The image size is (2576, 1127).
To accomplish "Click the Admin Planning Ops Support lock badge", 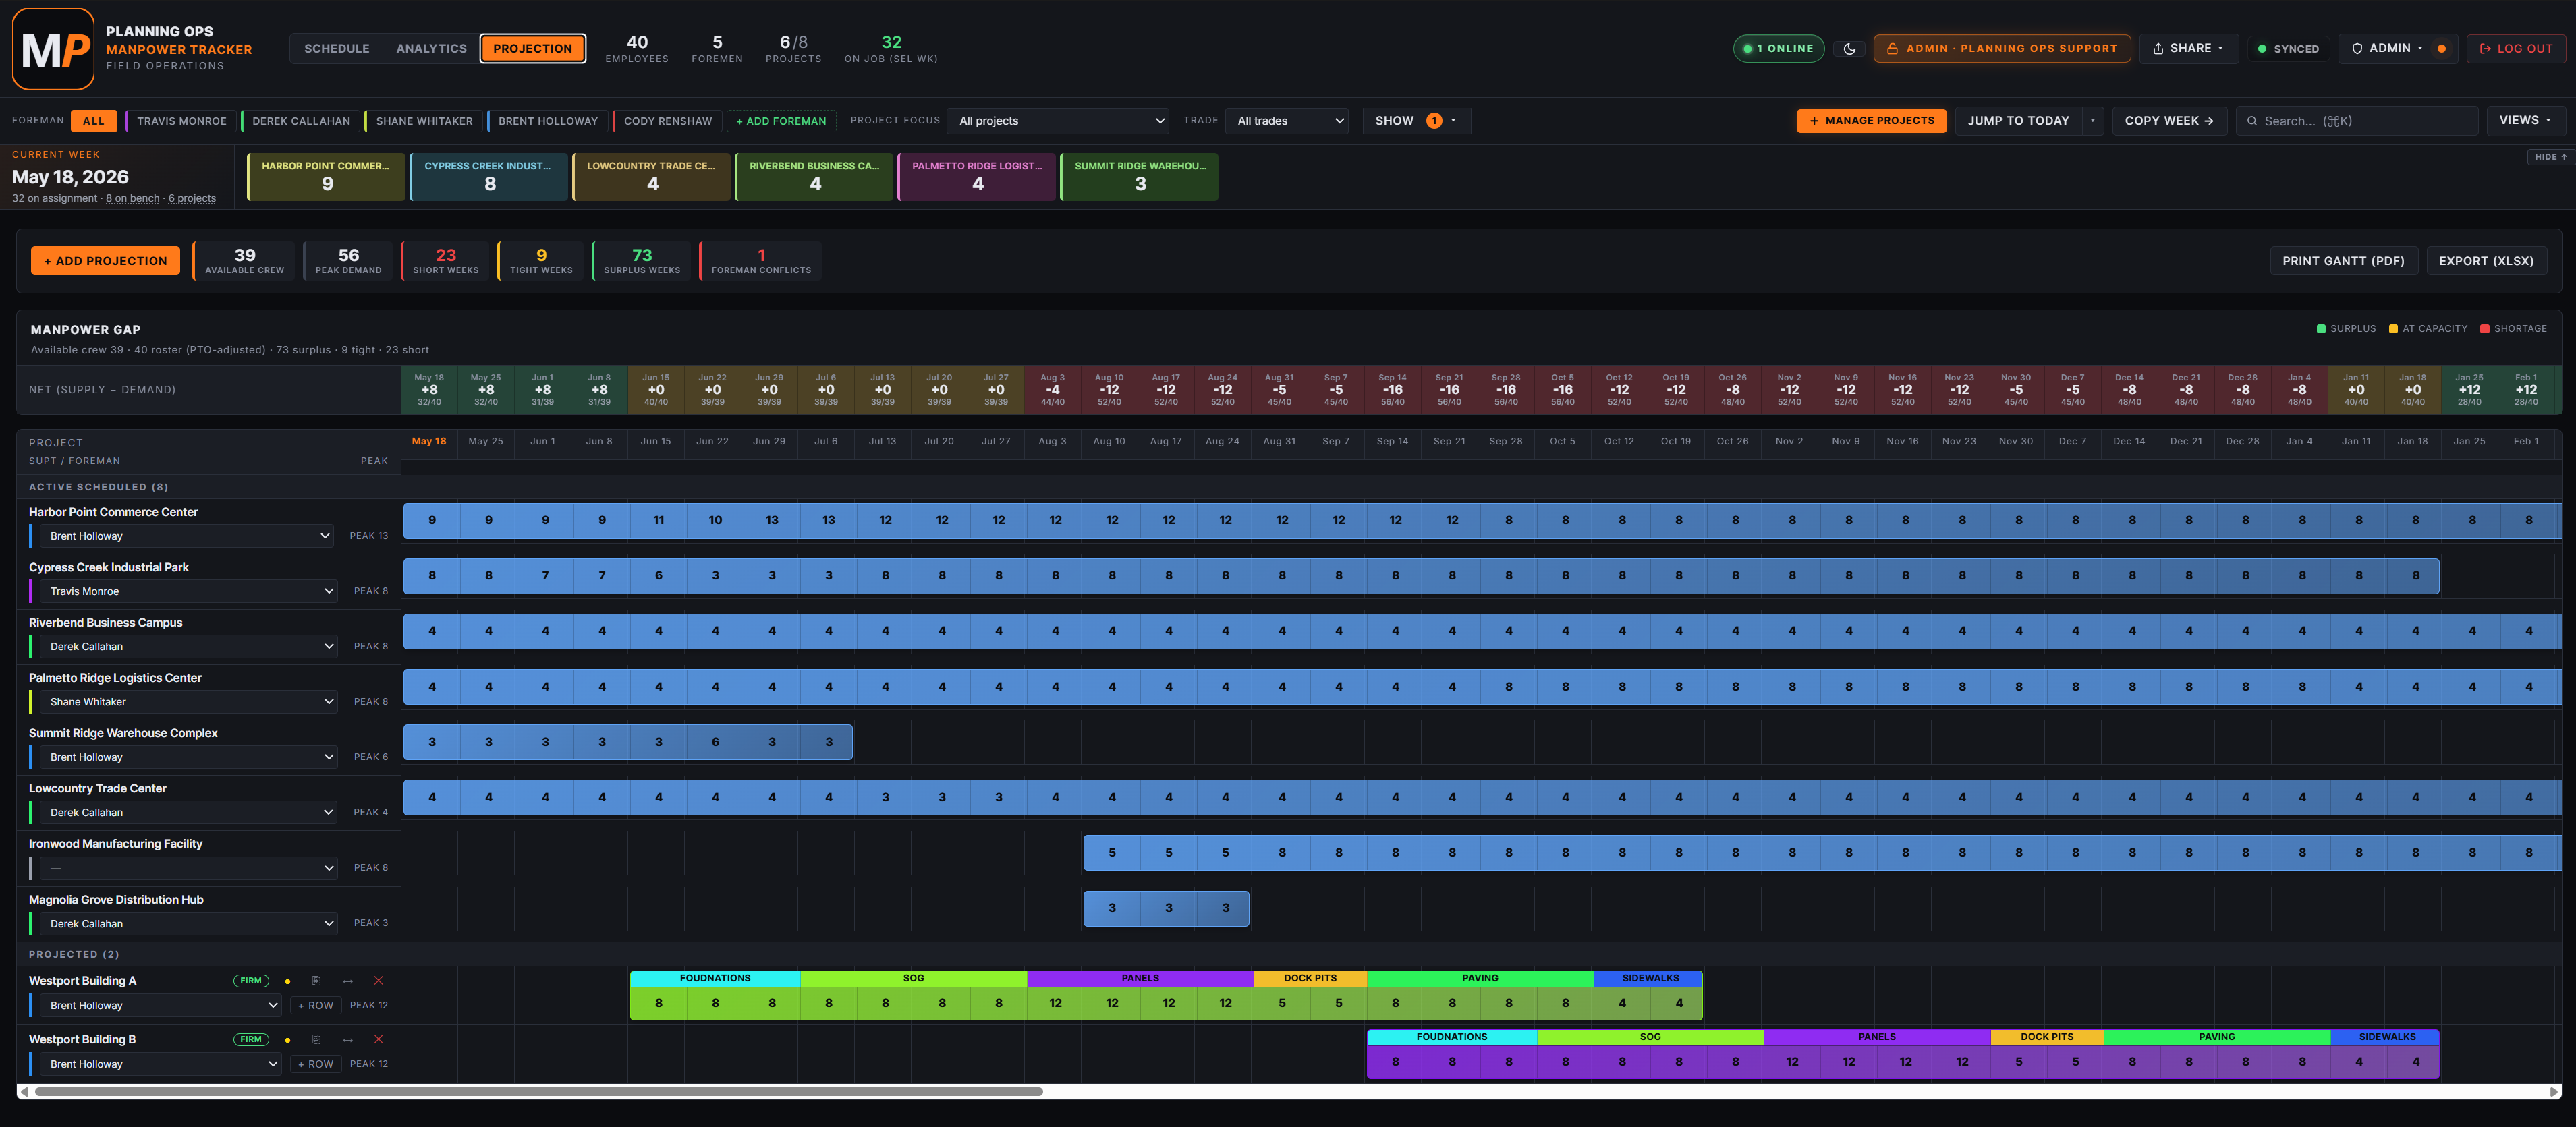I will tap(2001, 48).
